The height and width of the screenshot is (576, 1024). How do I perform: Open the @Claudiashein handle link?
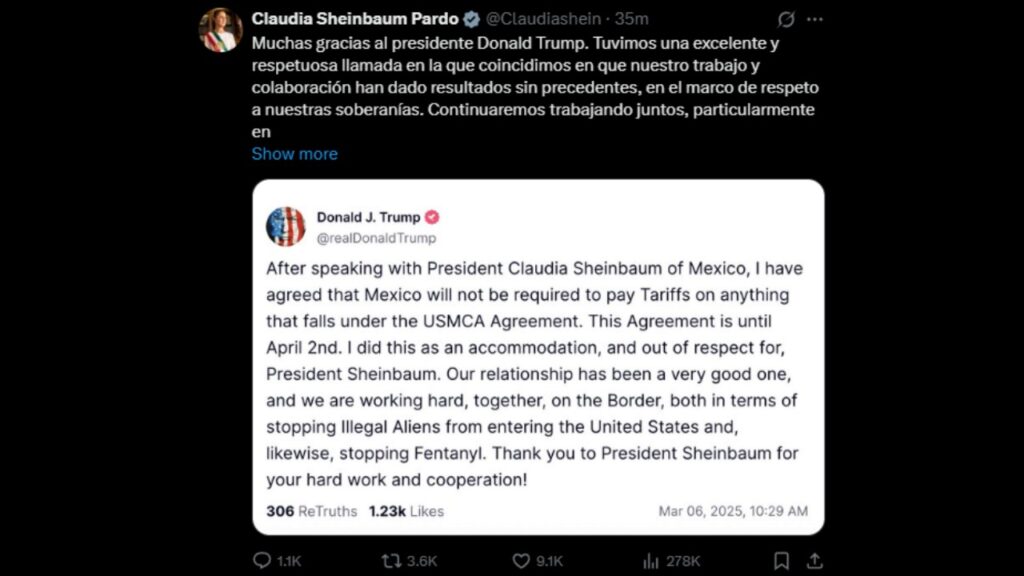tap(543, 19)
